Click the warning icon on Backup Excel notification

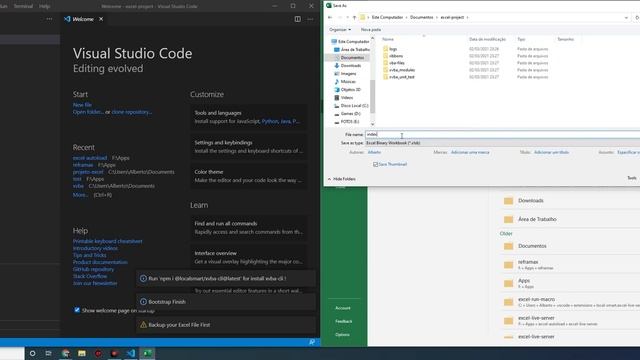(143, 325)
